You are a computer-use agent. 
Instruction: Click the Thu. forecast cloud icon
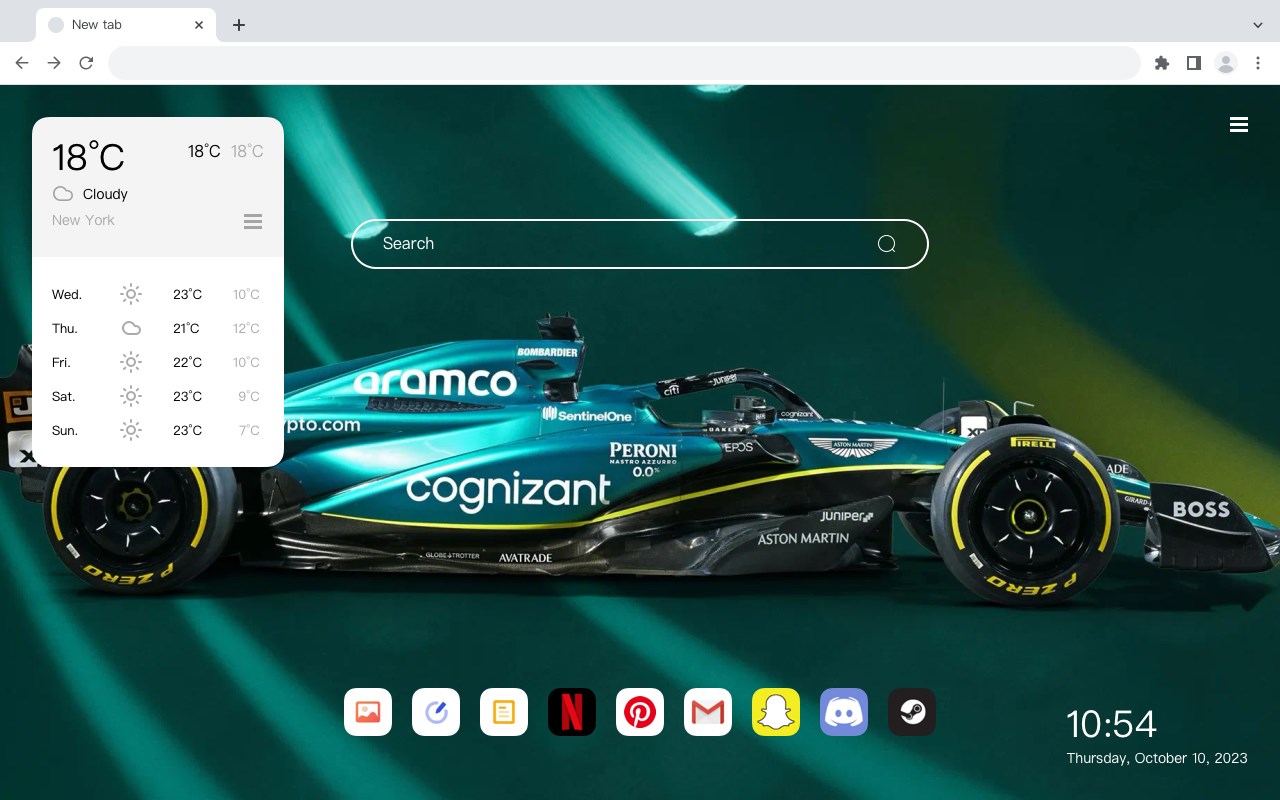[131, 328]
